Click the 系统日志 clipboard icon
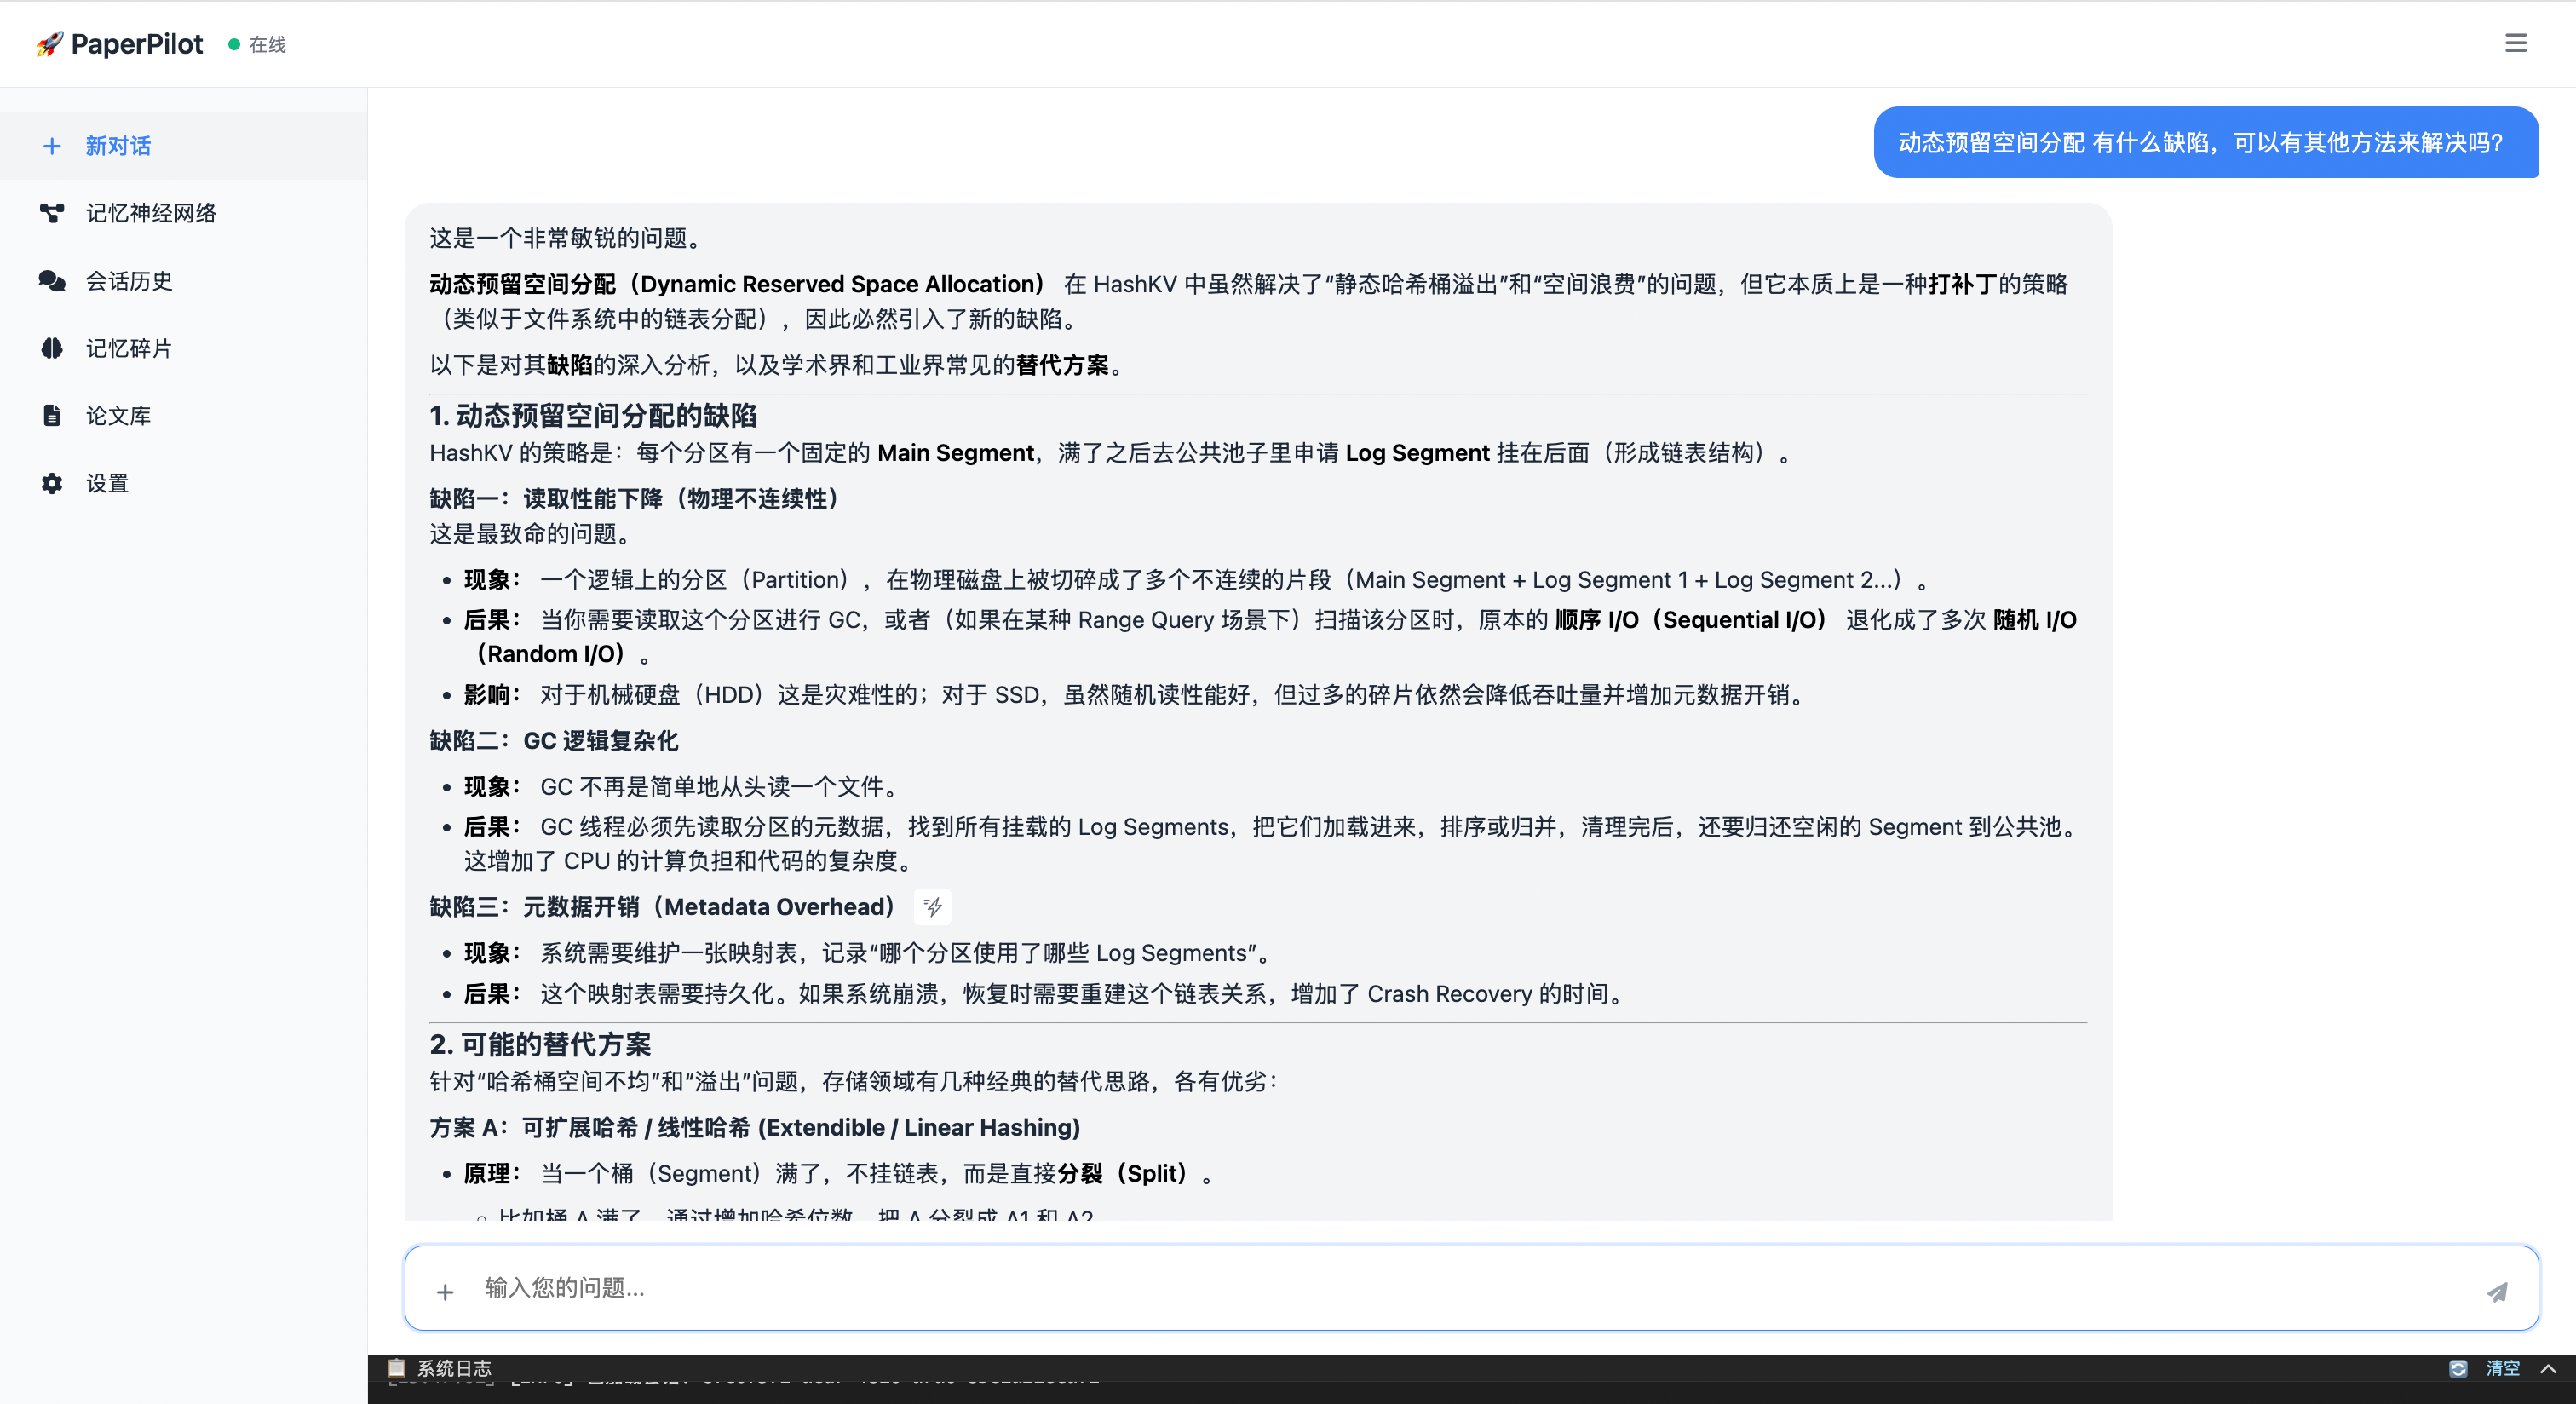 pos(396,1367)
